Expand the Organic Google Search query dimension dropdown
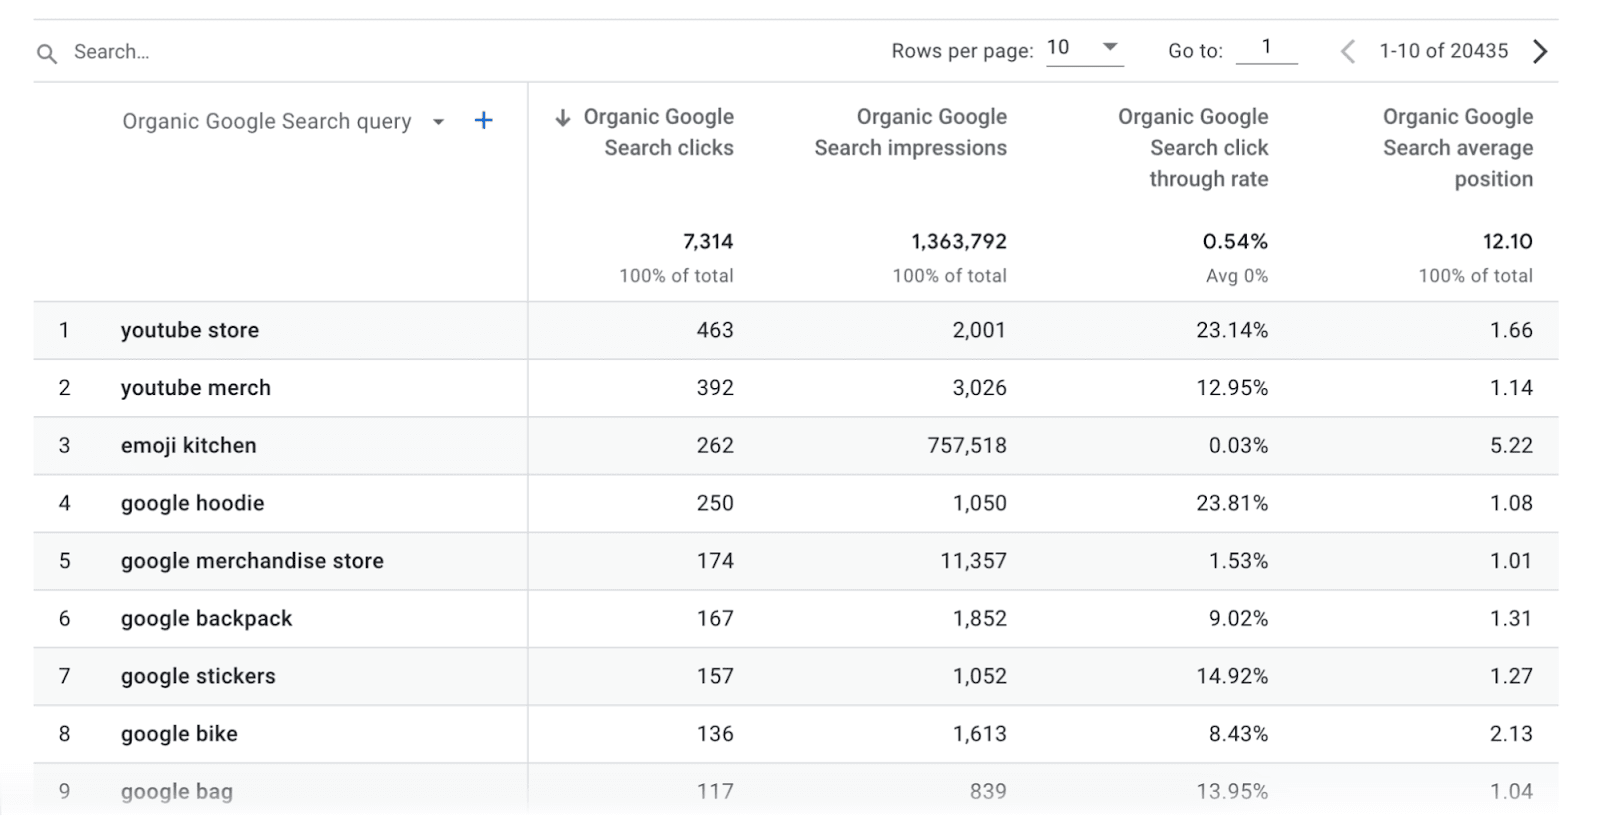This screenshot has width=1600, height=816. click(438, 122)
